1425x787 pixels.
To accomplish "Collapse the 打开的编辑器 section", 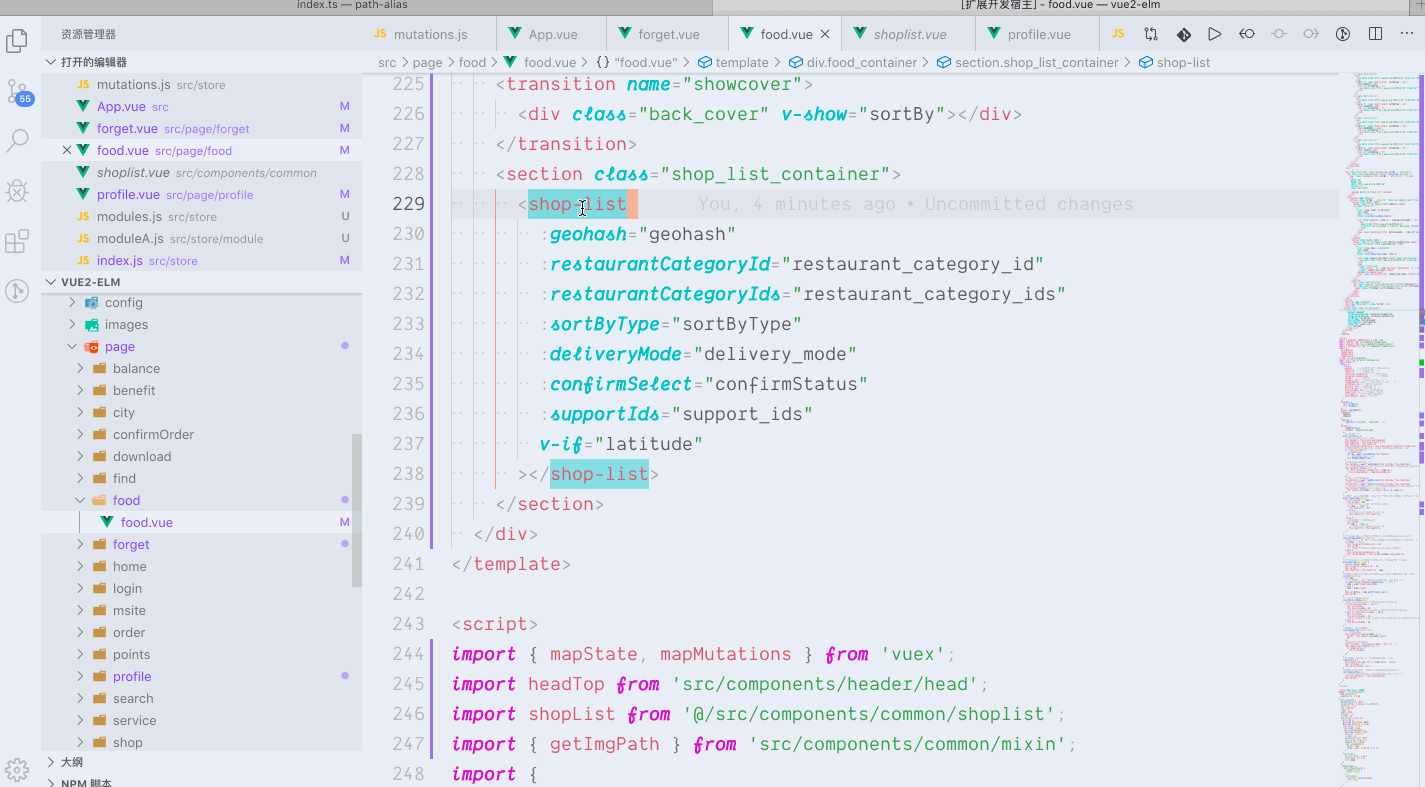I will click(x=50, y=61).
